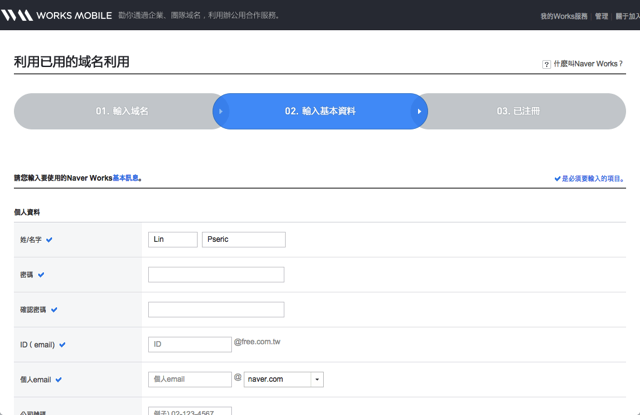Click the checkmark beside 姓/名字 label
The width and height of the screenshot is (640, 415).
click(x=49, y=240)
